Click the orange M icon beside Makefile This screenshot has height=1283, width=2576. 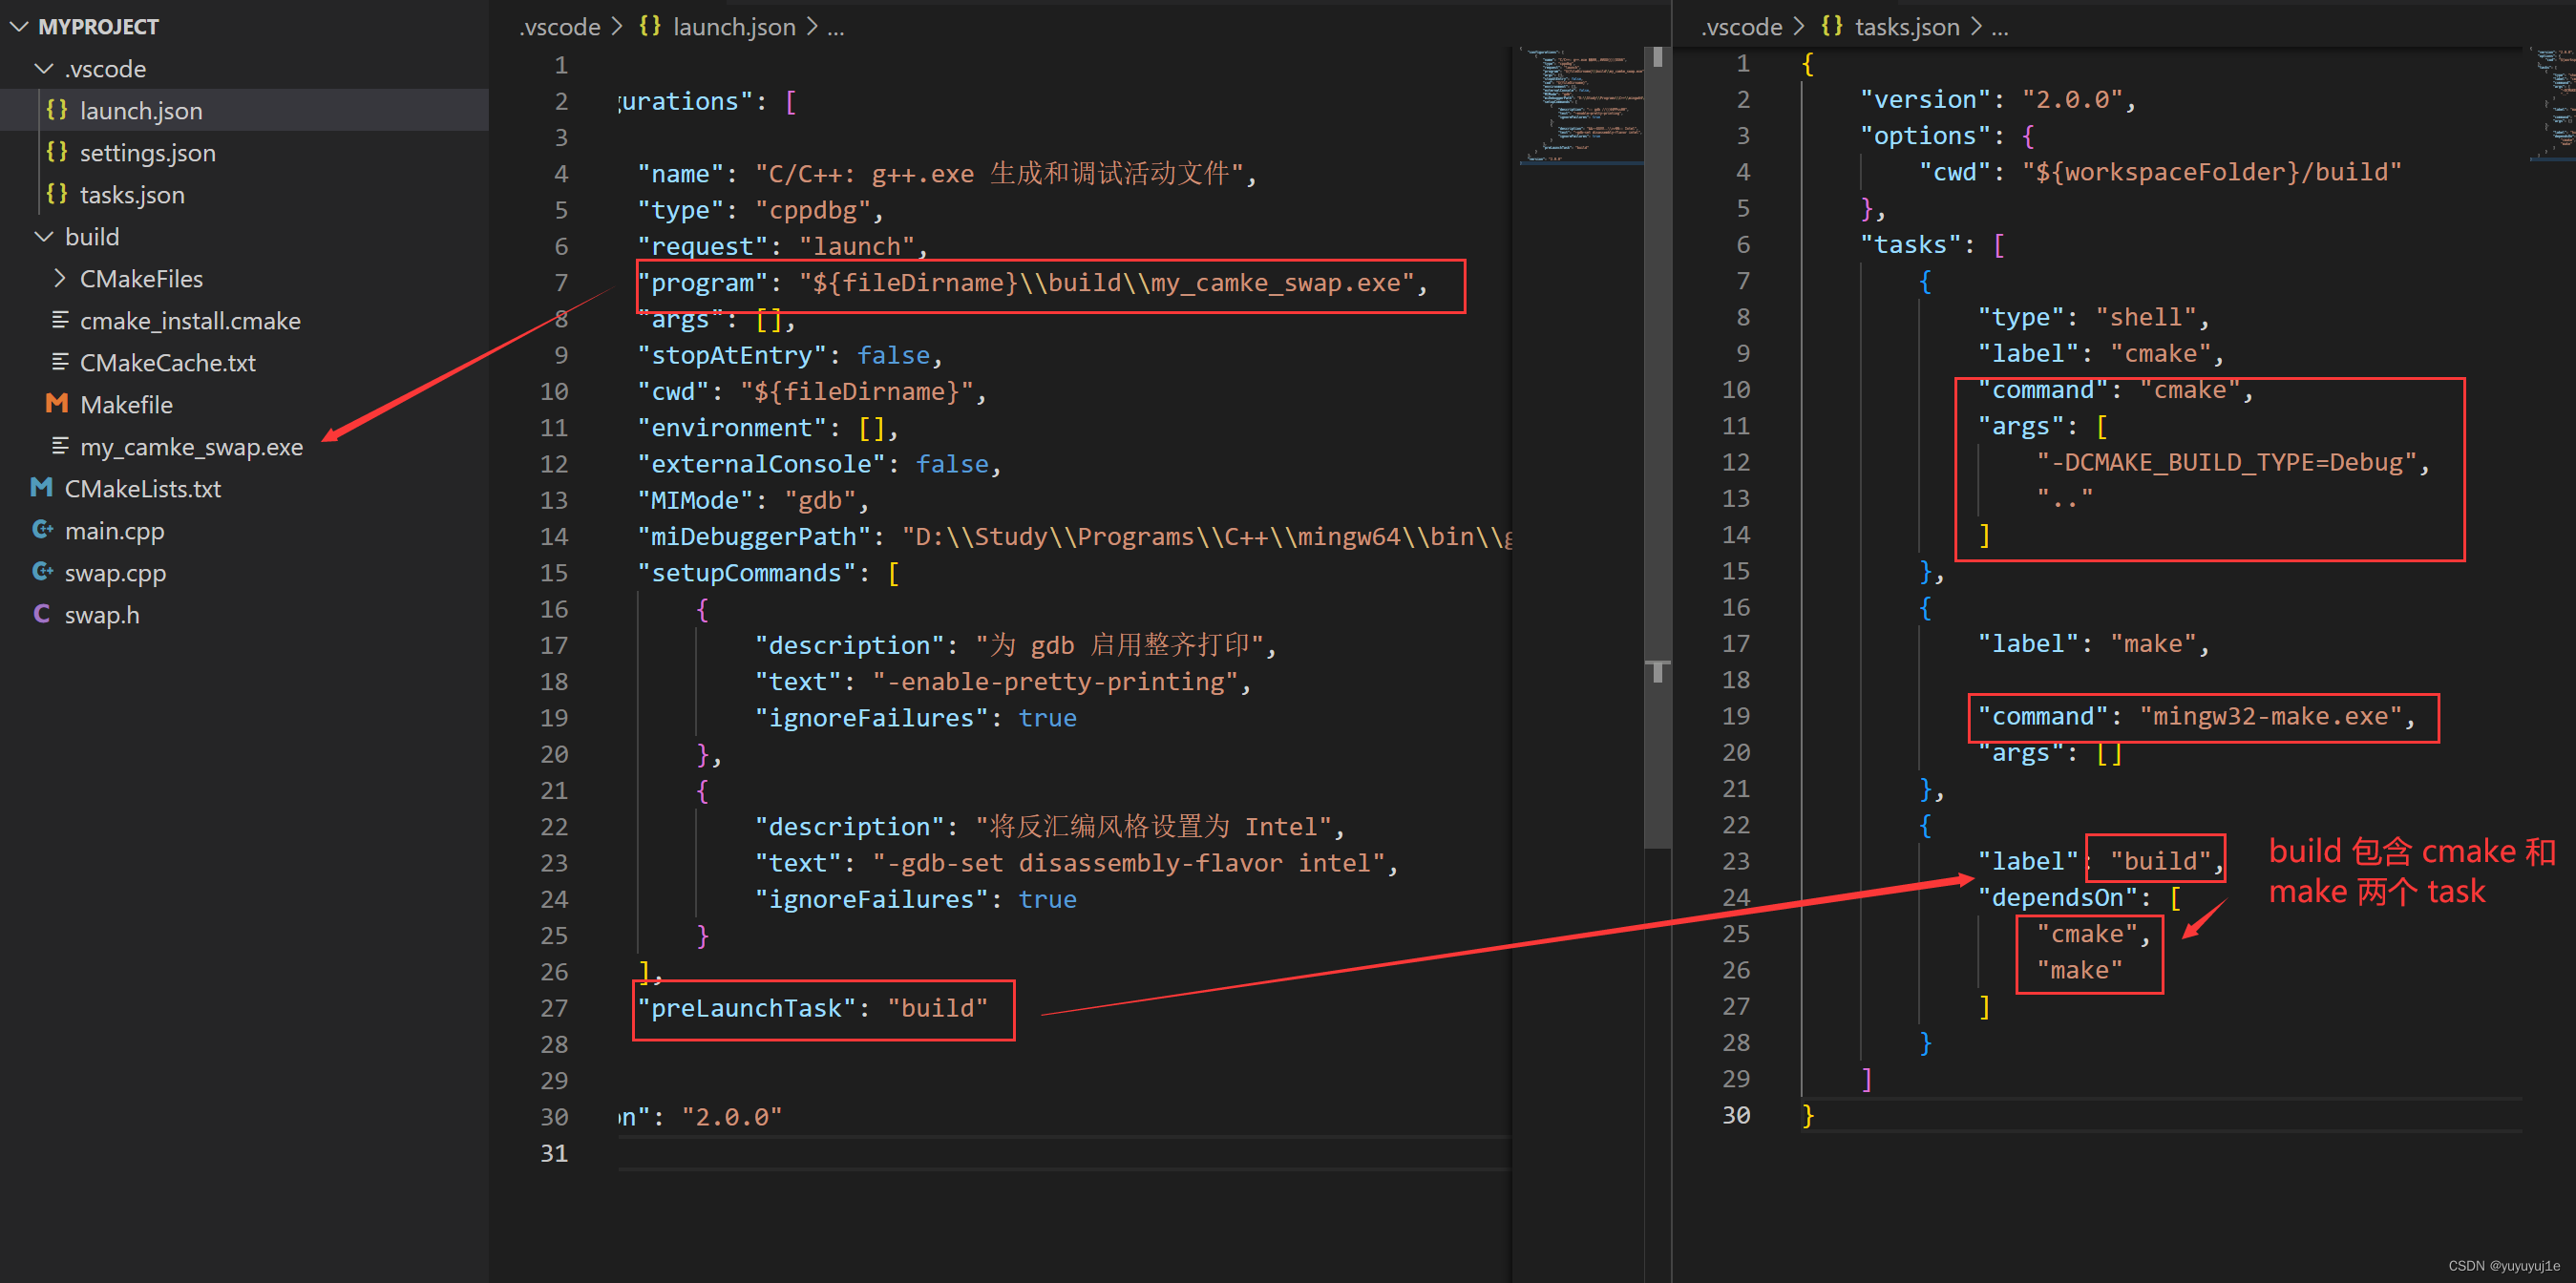pyautogui.click(x=57, y=404)
